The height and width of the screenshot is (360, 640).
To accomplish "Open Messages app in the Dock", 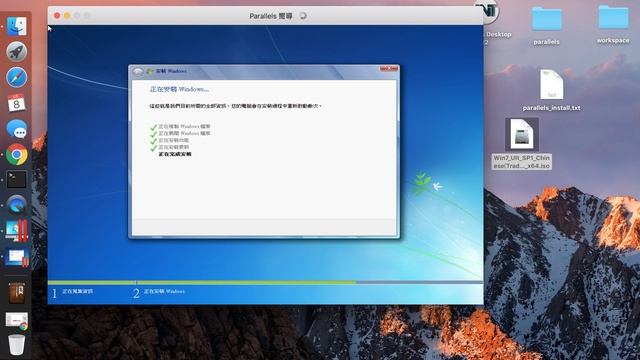I will click(17, 129).
